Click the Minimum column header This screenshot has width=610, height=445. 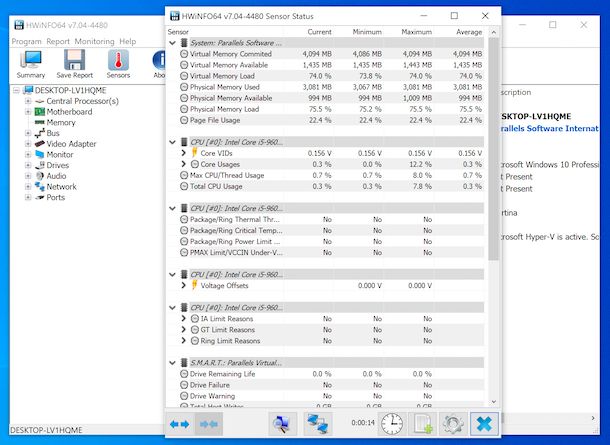(367, 32)
